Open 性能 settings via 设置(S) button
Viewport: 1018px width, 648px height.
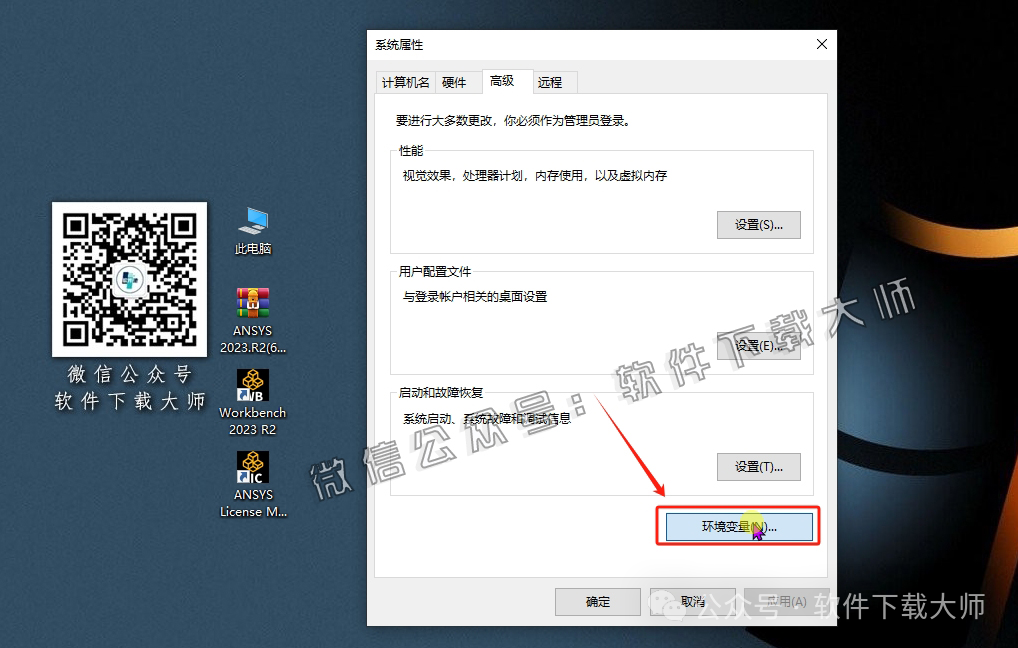coord(758,224)
